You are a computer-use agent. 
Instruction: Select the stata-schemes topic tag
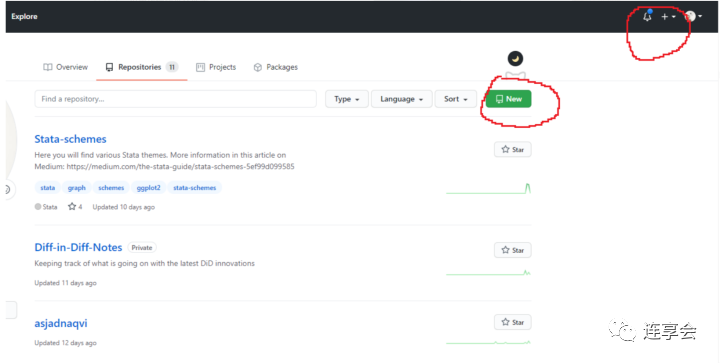click(x=195, y=188)
